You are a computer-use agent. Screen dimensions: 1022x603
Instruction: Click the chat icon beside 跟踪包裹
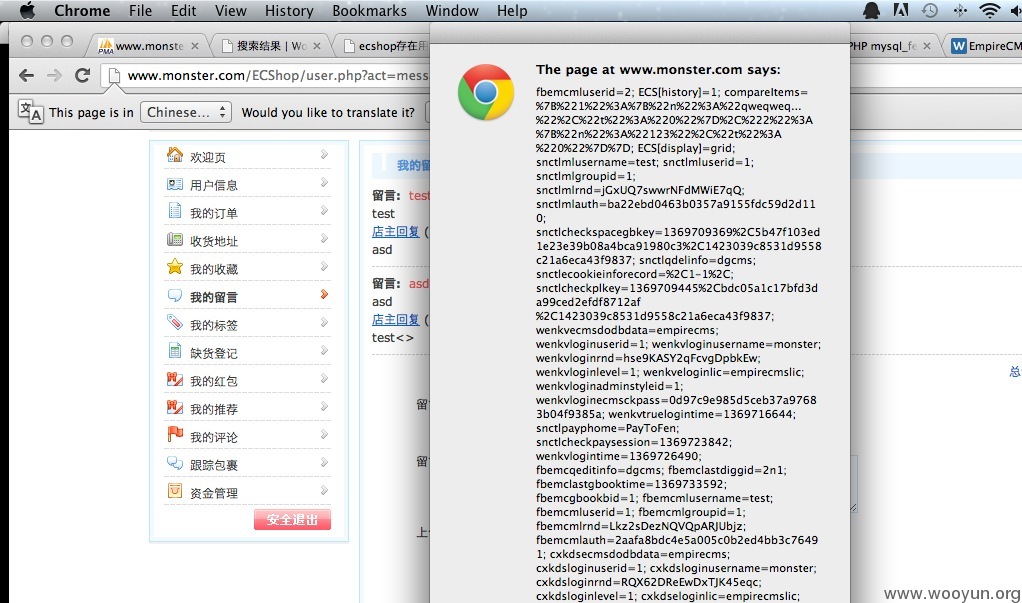click(175, 463)
